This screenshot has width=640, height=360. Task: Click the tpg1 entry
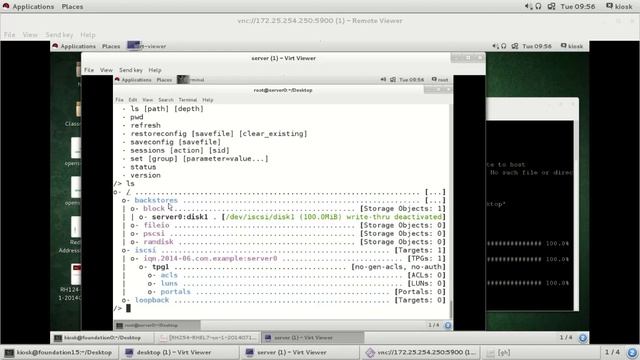click(160, 267)
